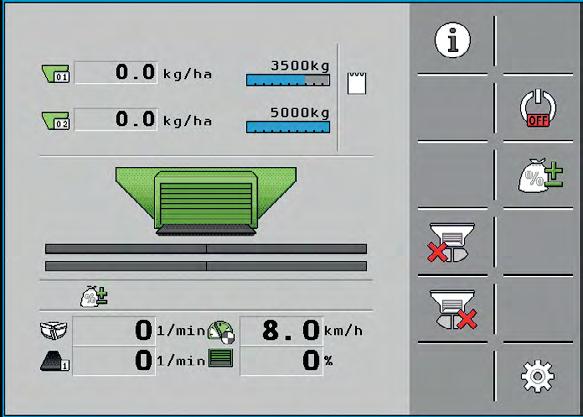
Task: Open the percent quantity adjustment softkey
Action: click(541, 175)
